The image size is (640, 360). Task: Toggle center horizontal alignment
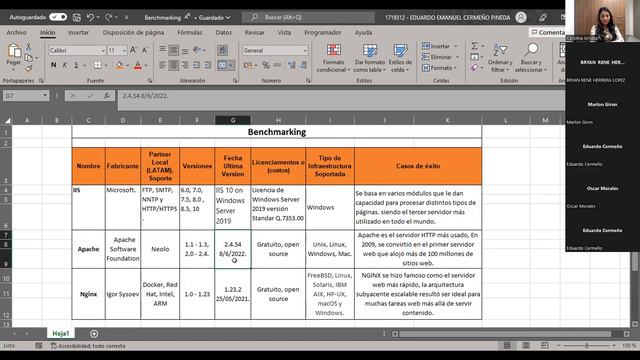click(x=173, y=65)
